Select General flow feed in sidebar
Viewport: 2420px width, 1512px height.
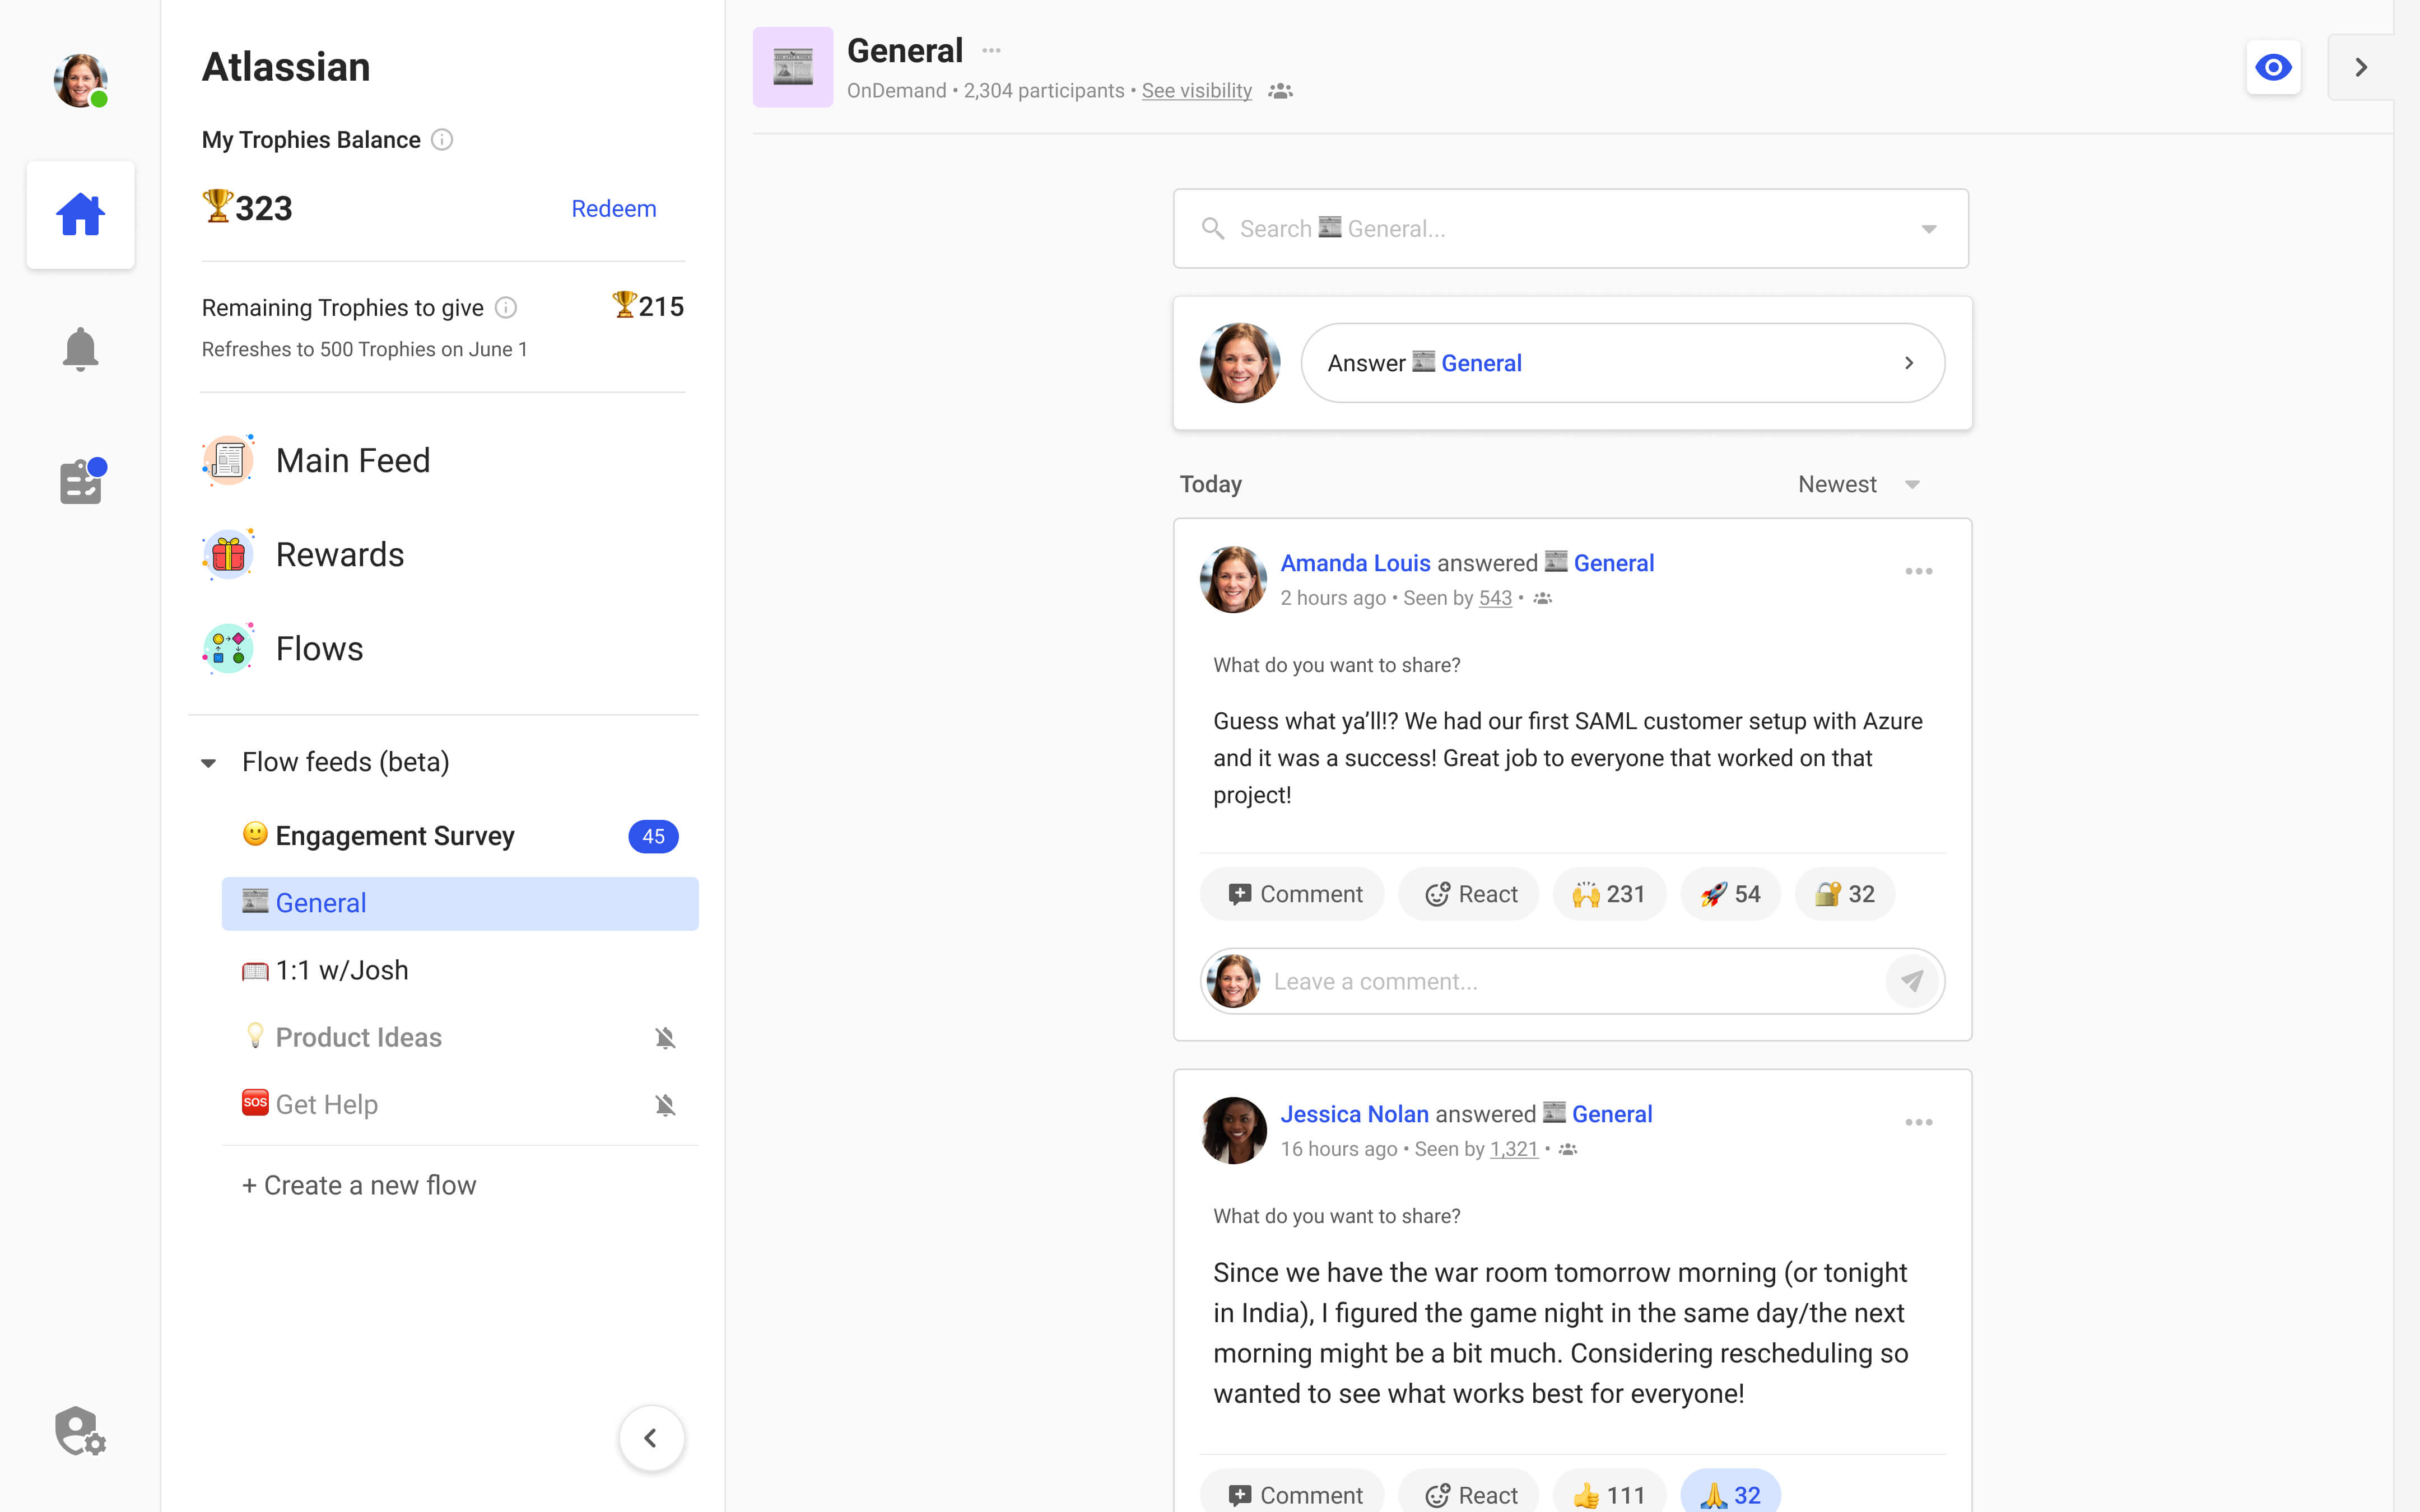point(460,903)
